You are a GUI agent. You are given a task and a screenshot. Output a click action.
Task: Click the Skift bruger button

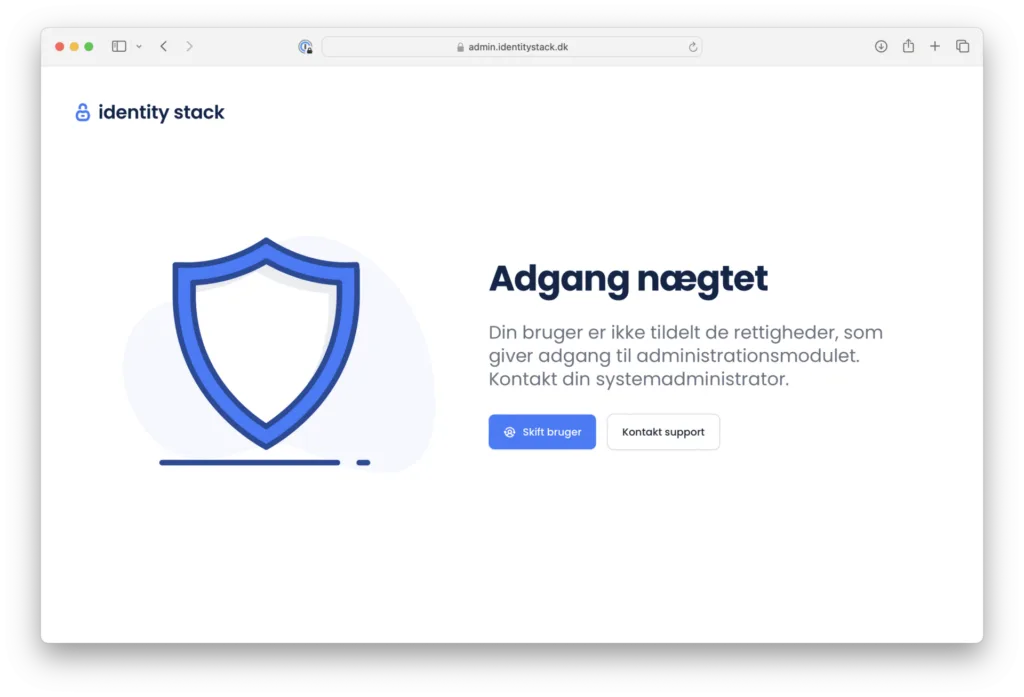click(x=542, y=432)
